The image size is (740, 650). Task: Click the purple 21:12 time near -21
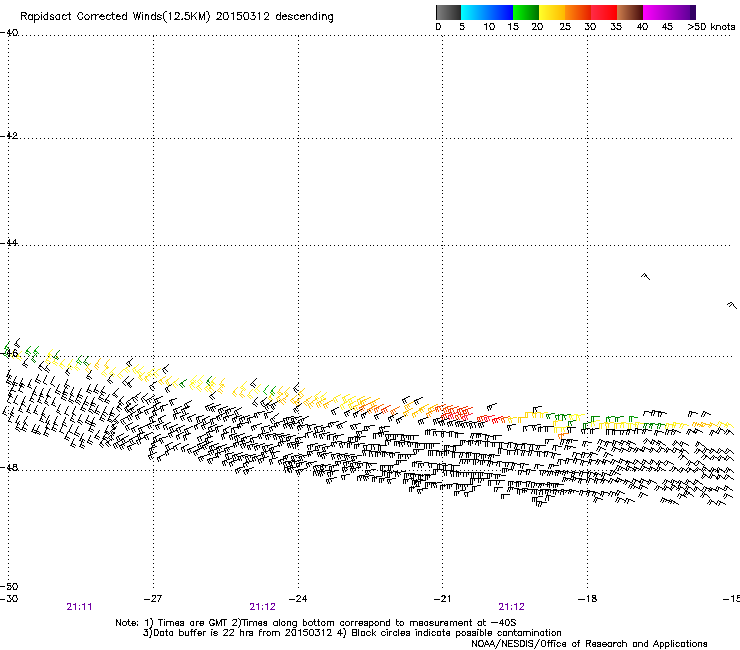coord(512,607)
